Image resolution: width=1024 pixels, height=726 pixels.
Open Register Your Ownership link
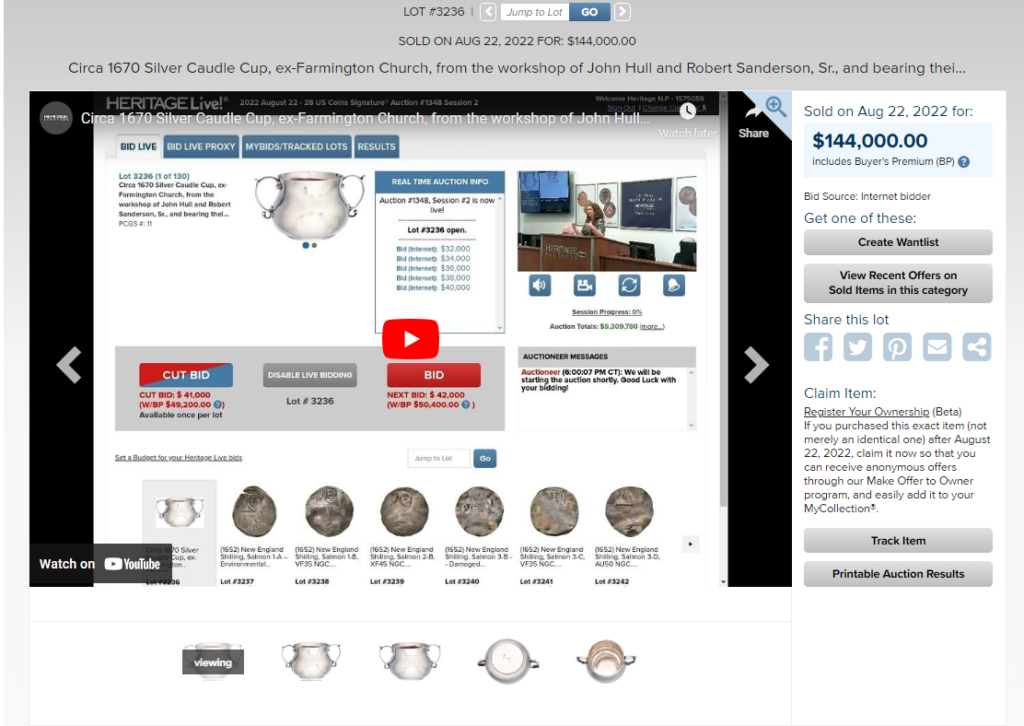tap(867, 412)
